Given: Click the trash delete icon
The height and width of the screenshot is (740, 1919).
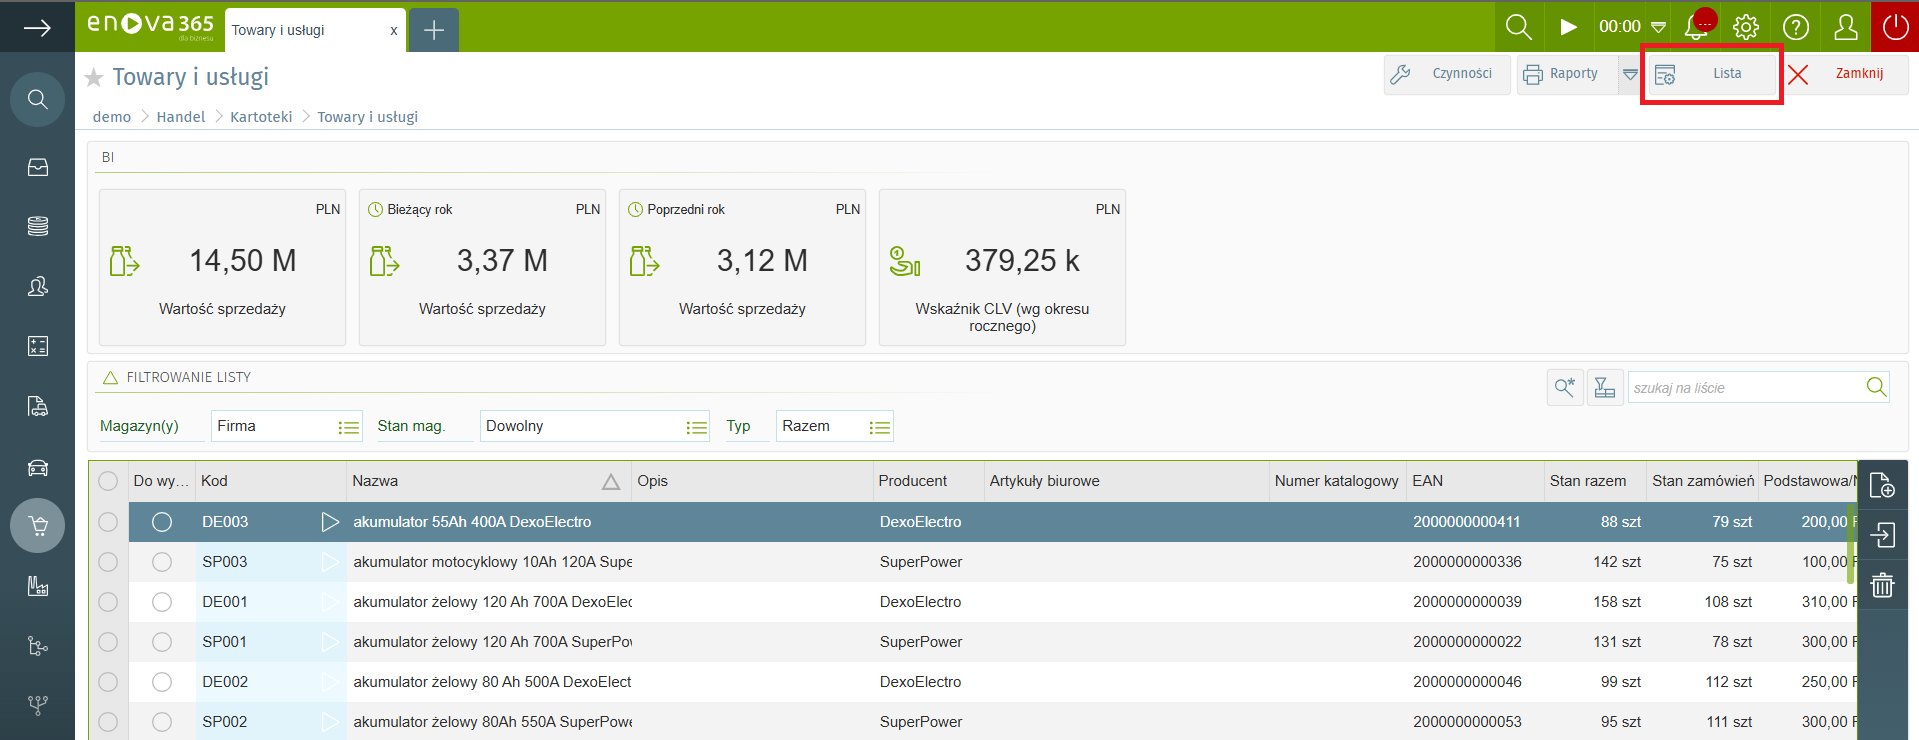Looking at the screenshot, I should pyautogui.click(x=1882, y=585).
